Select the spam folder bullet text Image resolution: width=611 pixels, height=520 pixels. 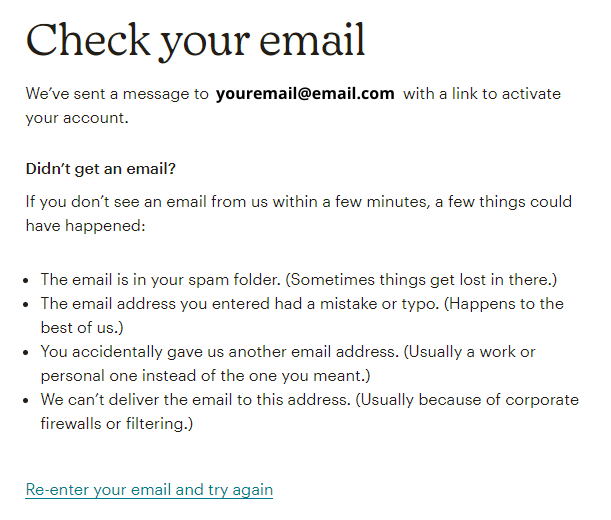tap(299, 280)
